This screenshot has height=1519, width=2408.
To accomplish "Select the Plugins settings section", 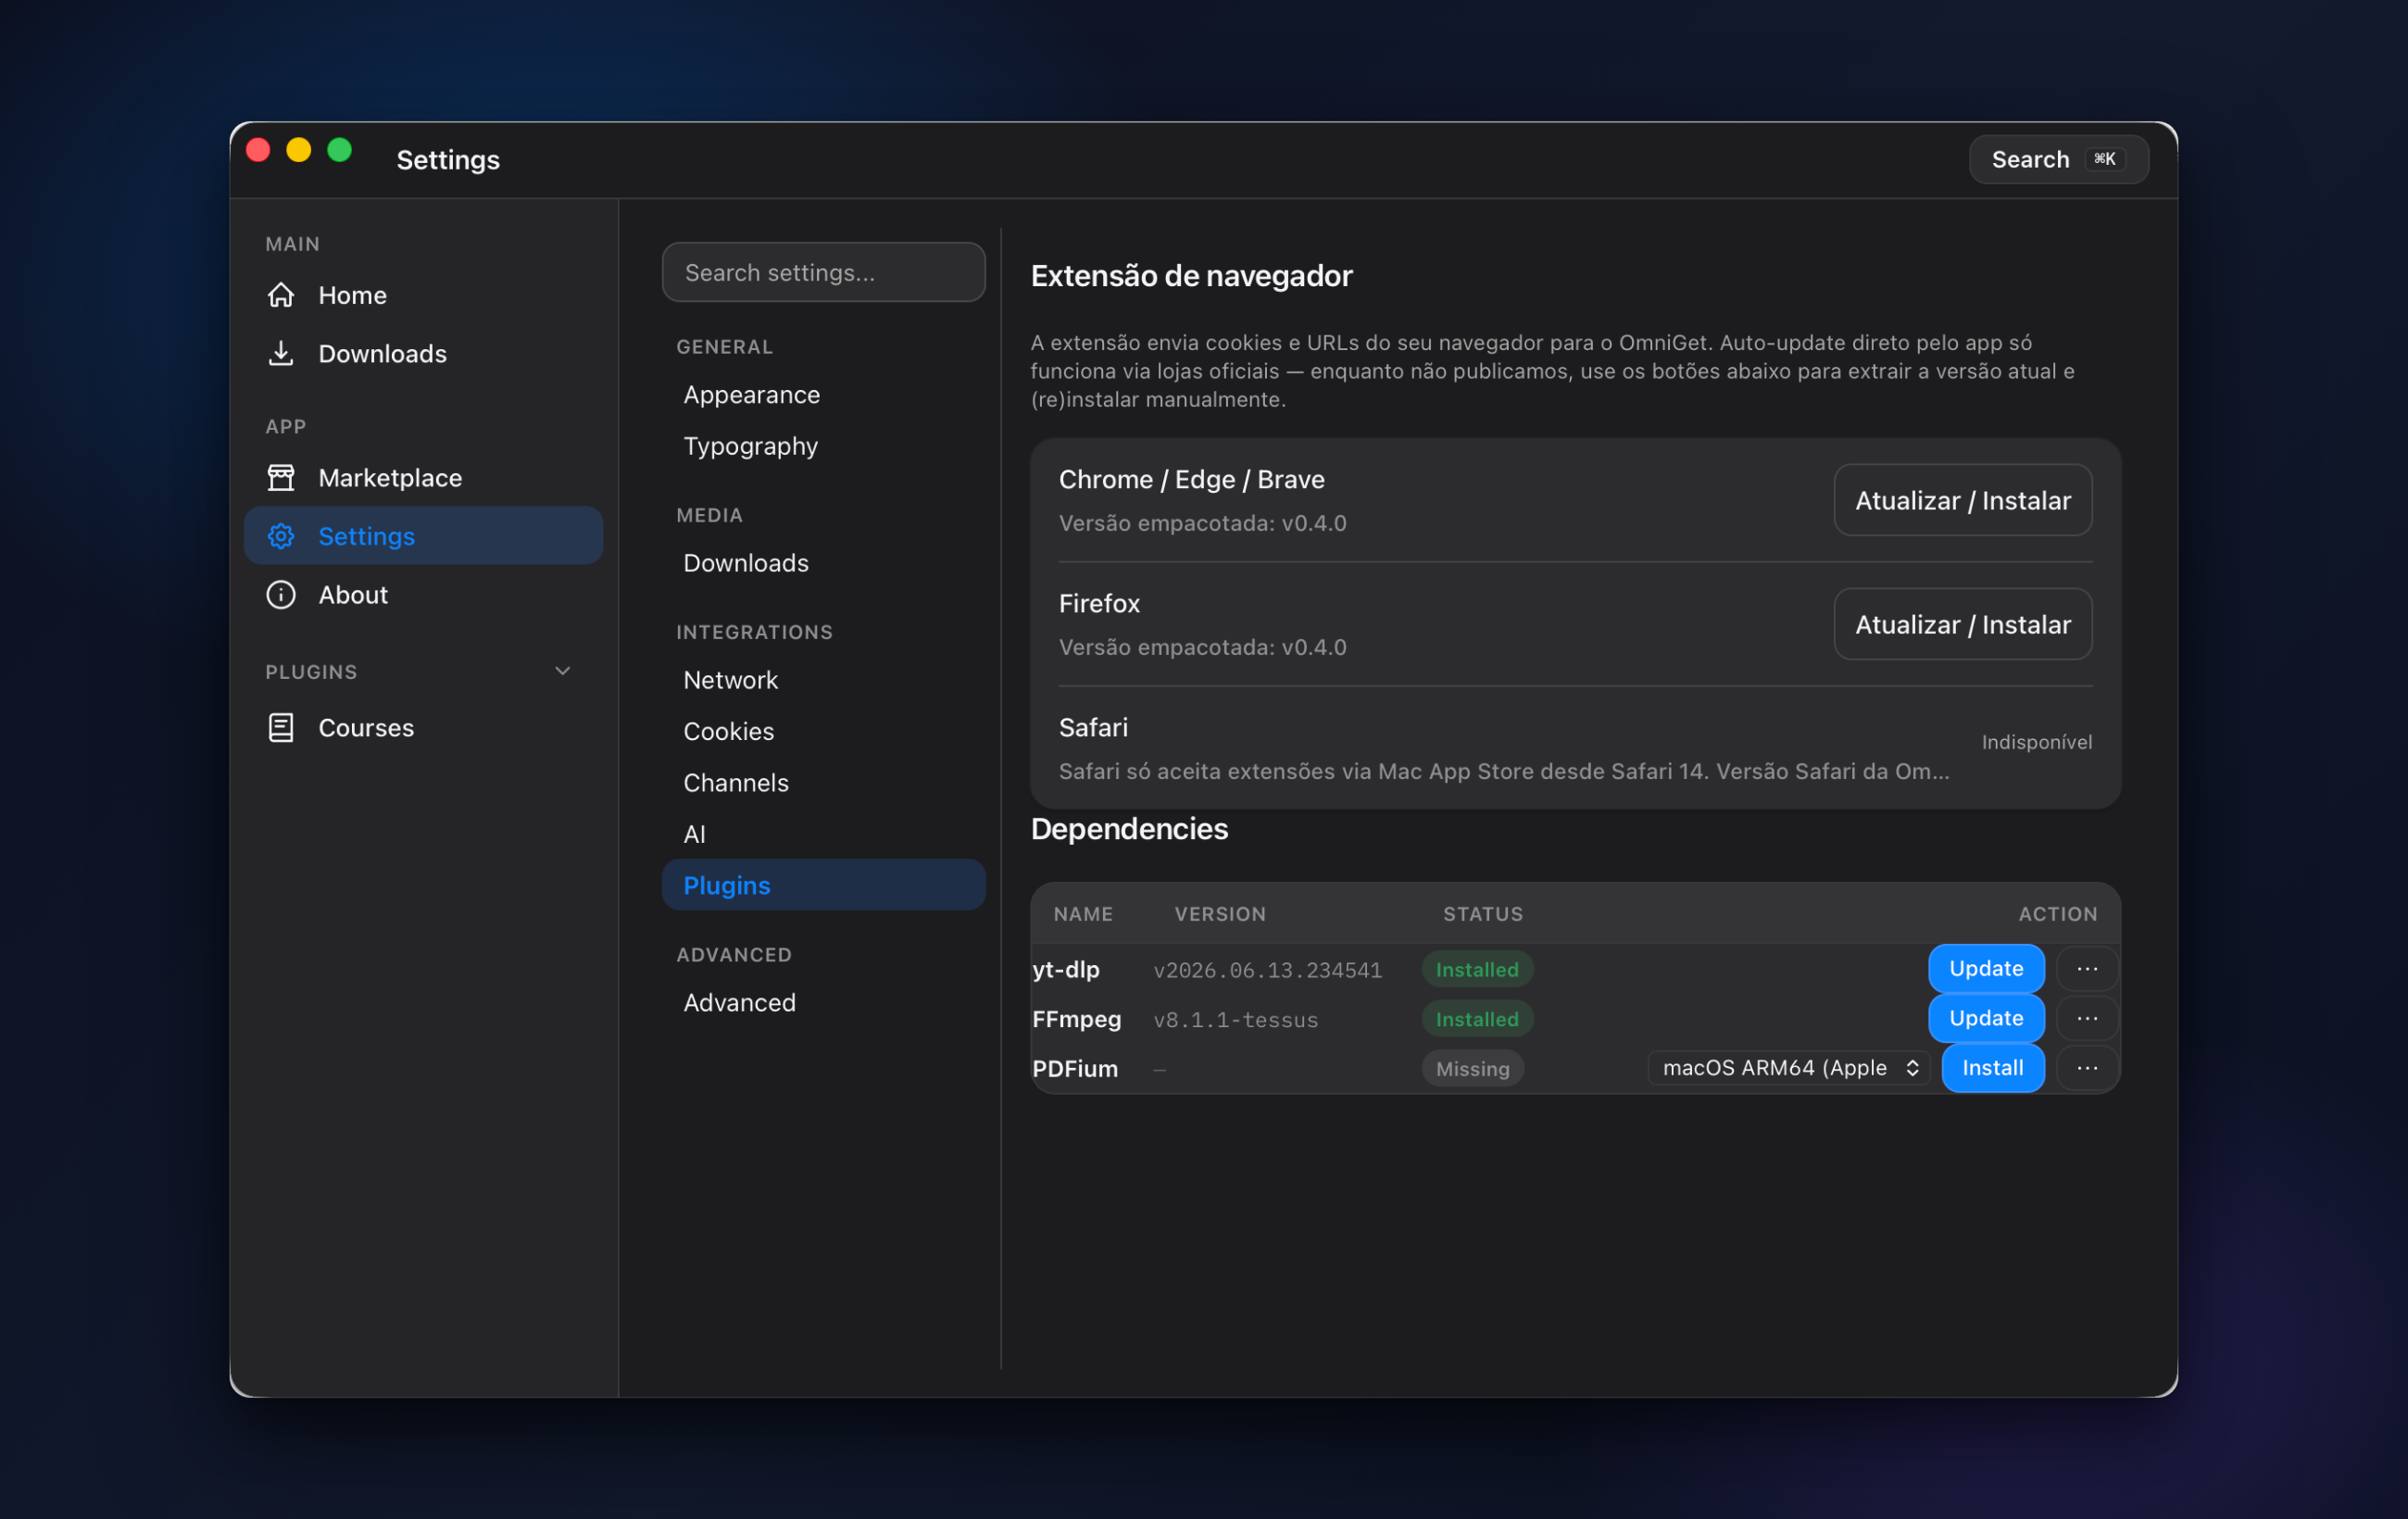I will 824,885.
